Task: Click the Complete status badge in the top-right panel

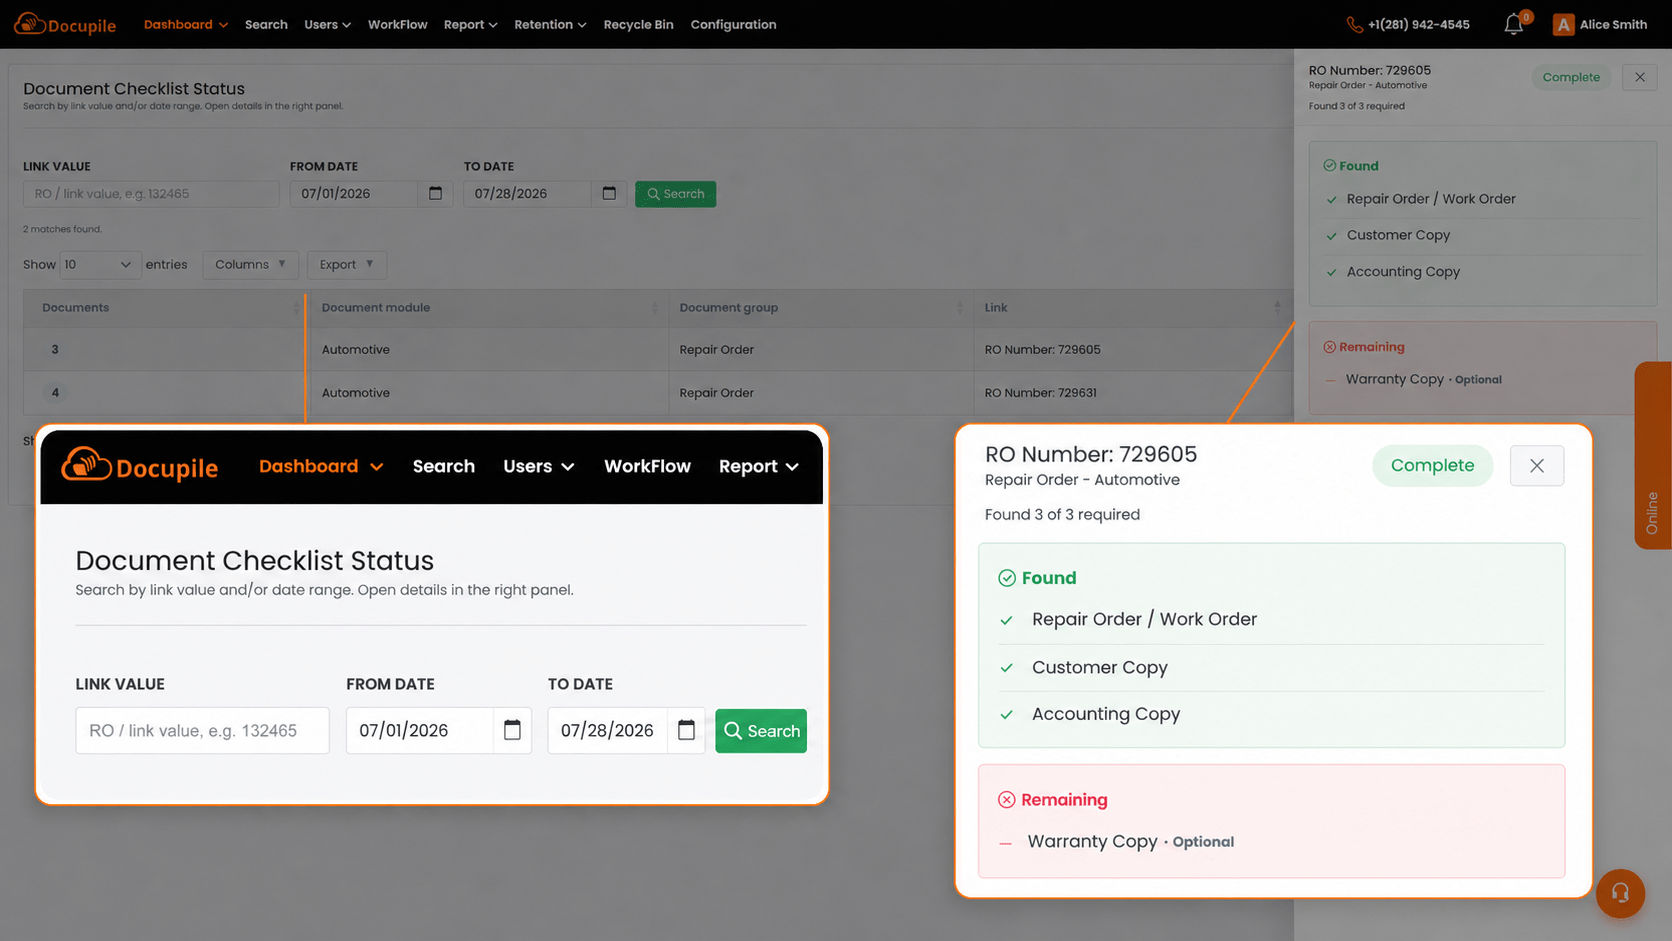Action: 1570,77
